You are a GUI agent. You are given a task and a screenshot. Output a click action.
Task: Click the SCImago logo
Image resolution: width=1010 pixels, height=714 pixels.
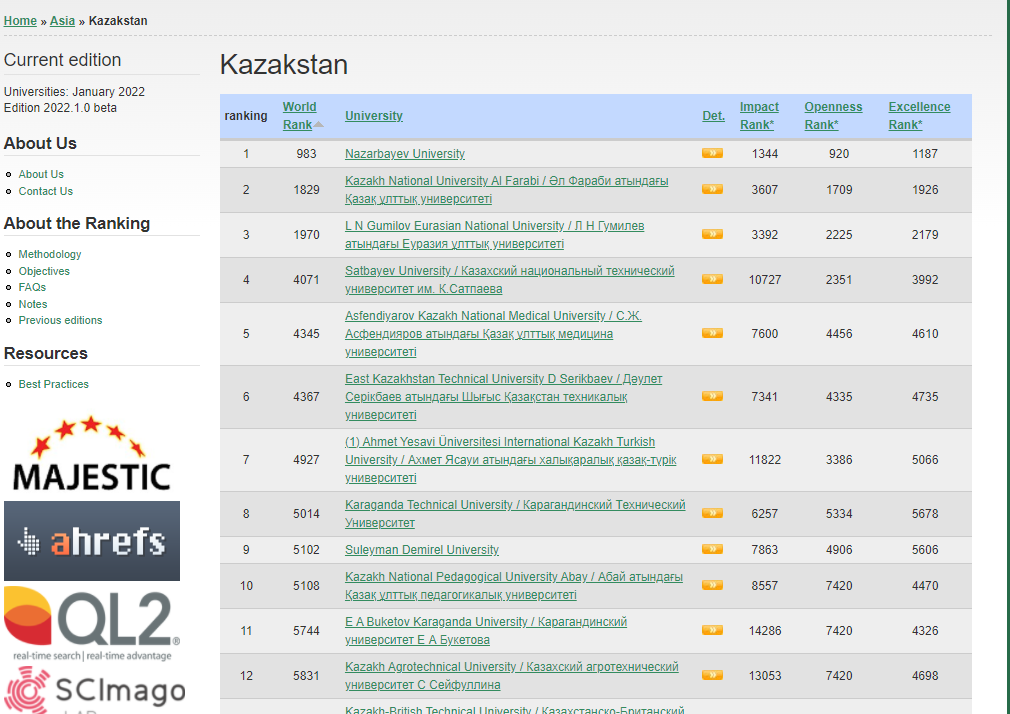tap(96, 690)
